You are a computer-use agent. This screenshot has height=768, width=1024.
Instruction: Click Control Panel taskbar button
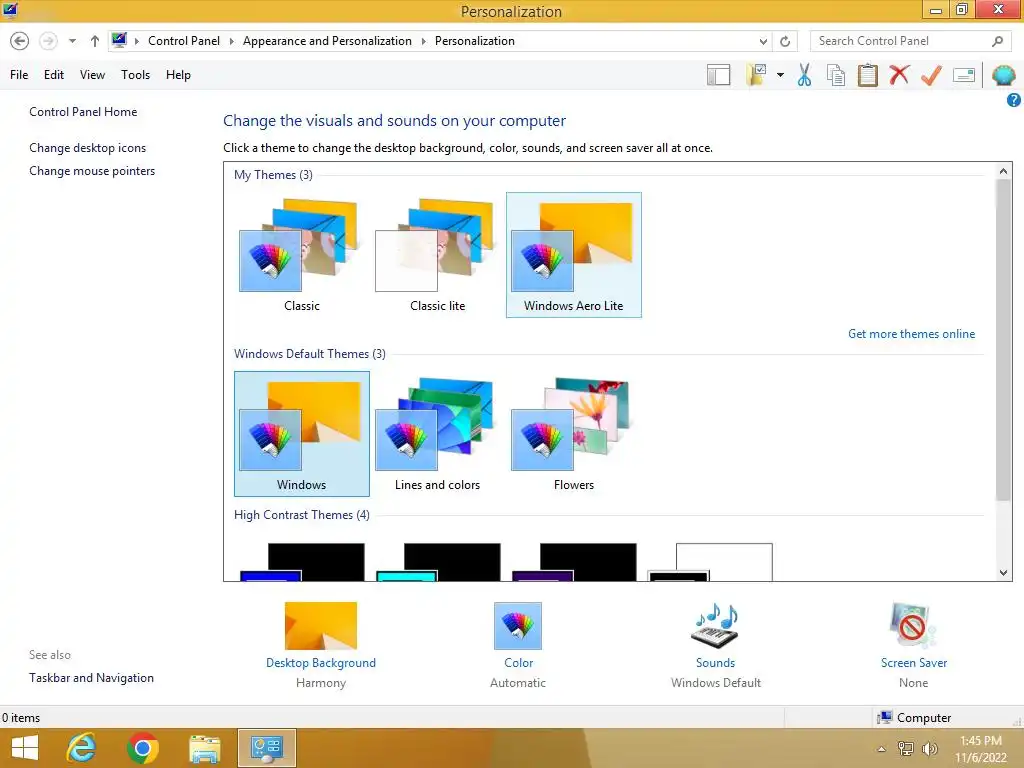[266, 748]
